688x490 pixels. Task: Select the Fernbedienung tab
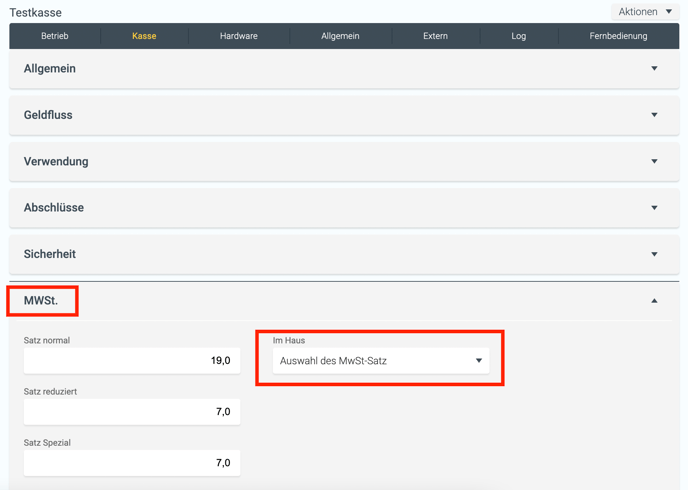click(618, 36)
